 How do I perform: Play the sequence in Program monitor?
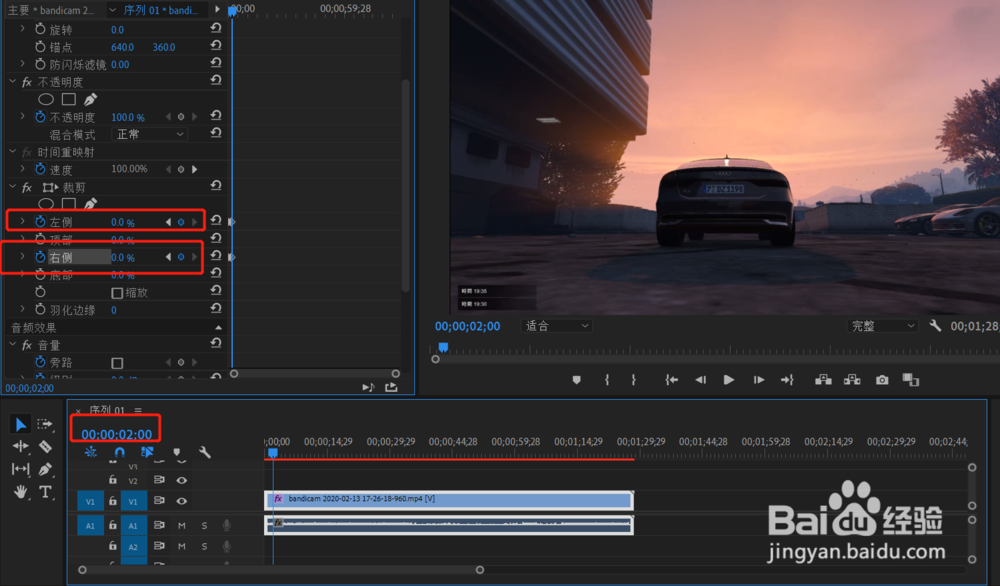coord(728,380)
